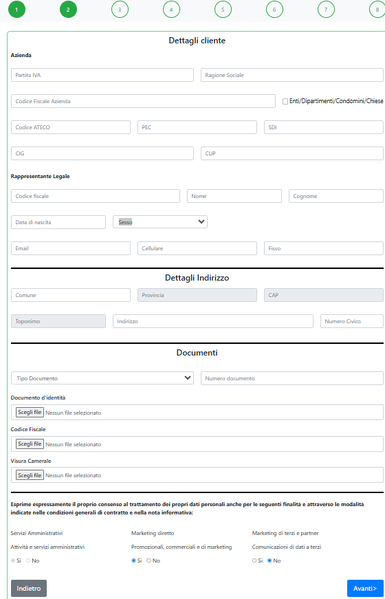
Task: Focus the Ragione Sociale input
Action: coord(292,75)
